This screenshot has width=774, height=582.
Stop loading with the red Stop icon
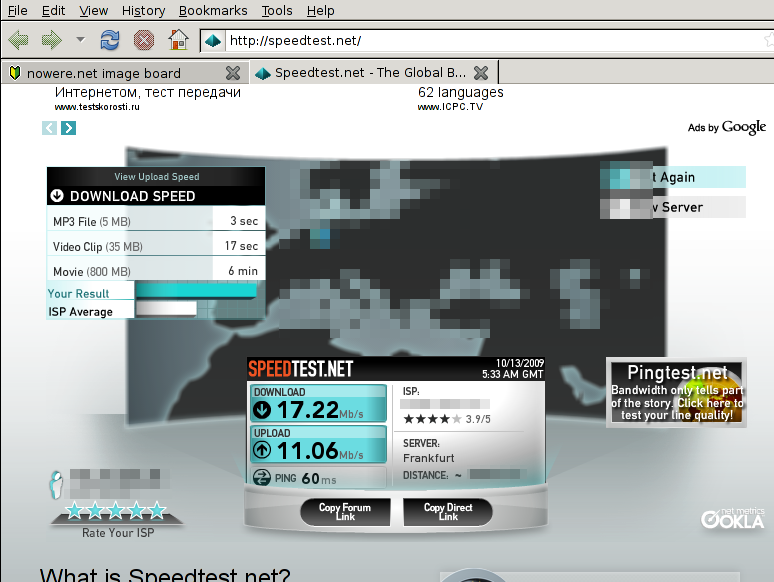pyautogui.click(x=144, y=40)
